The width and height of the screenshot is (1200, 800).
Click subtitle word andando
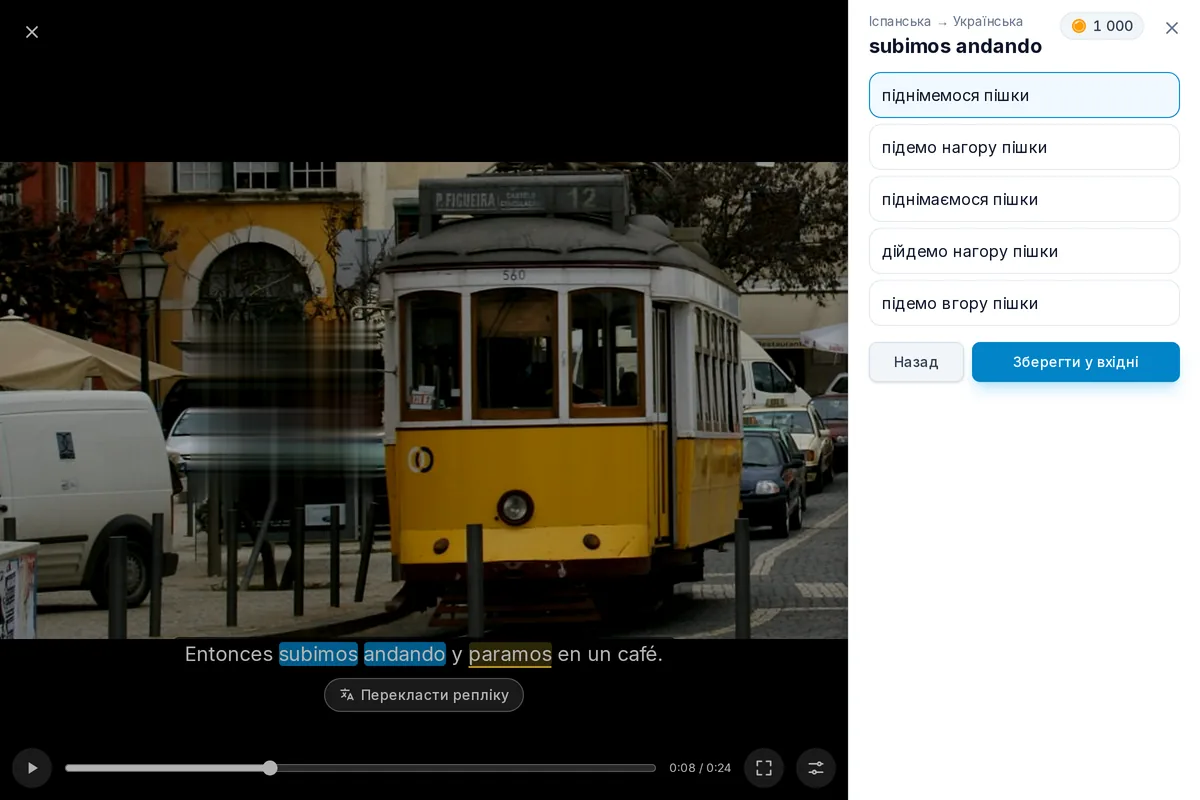coord(405,654)
